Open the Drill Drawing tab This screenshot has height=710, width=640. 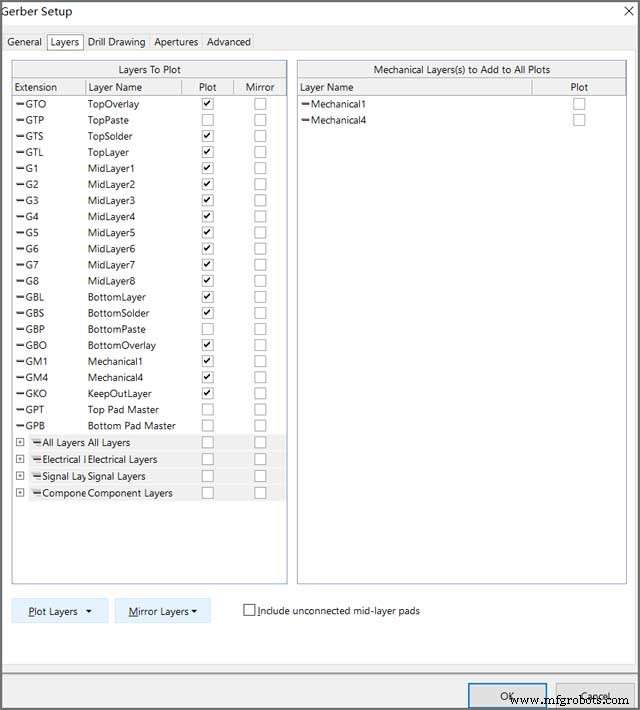[116, 42]
